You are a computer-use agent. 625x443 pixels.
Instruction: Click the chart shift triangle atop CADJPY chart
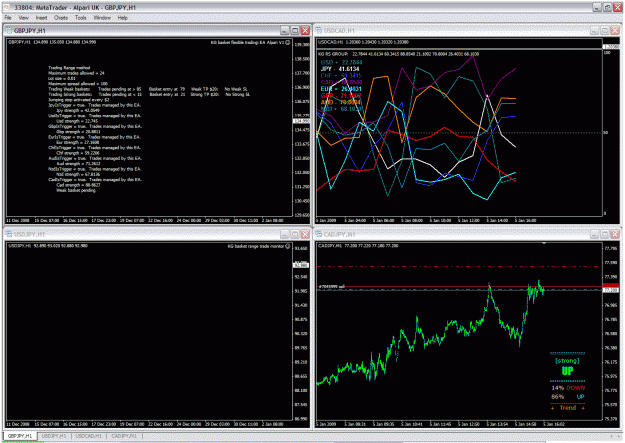pos(544,243)
